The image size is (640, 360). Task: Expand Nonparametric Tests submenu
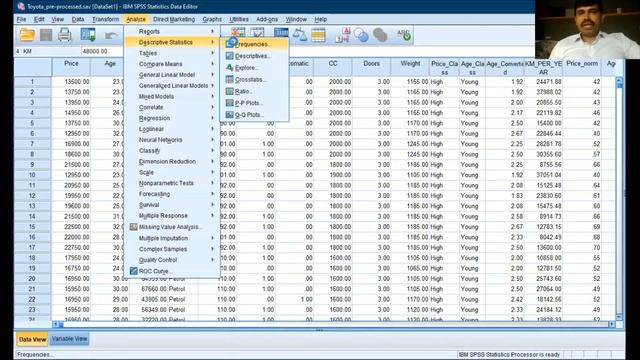(x=172, y=183)
